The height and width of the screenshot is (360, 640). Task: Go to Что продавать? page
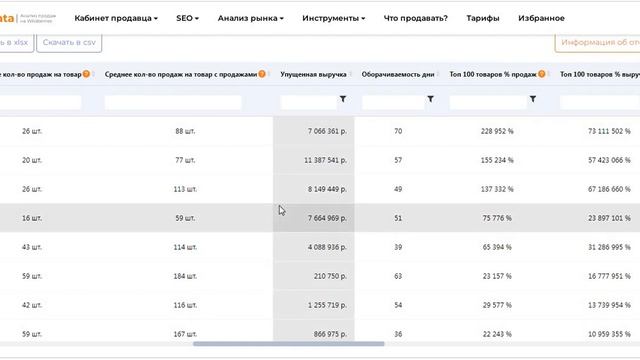tap(416, 18)
